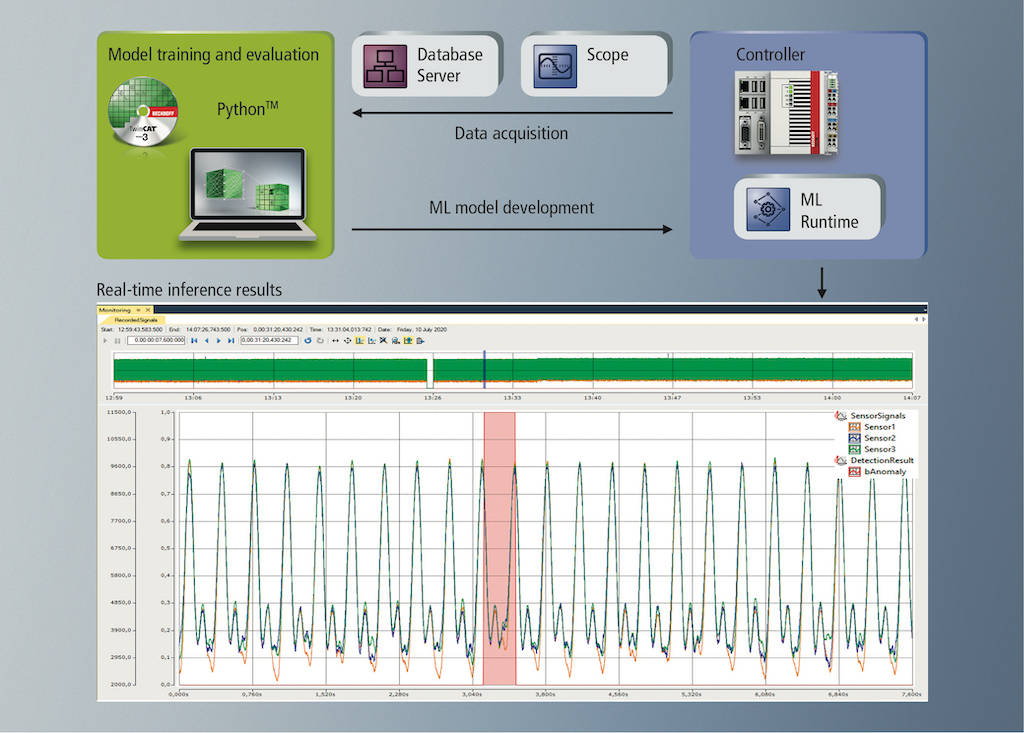Click the Sensor3 label in legend

(x=880, y=449)
